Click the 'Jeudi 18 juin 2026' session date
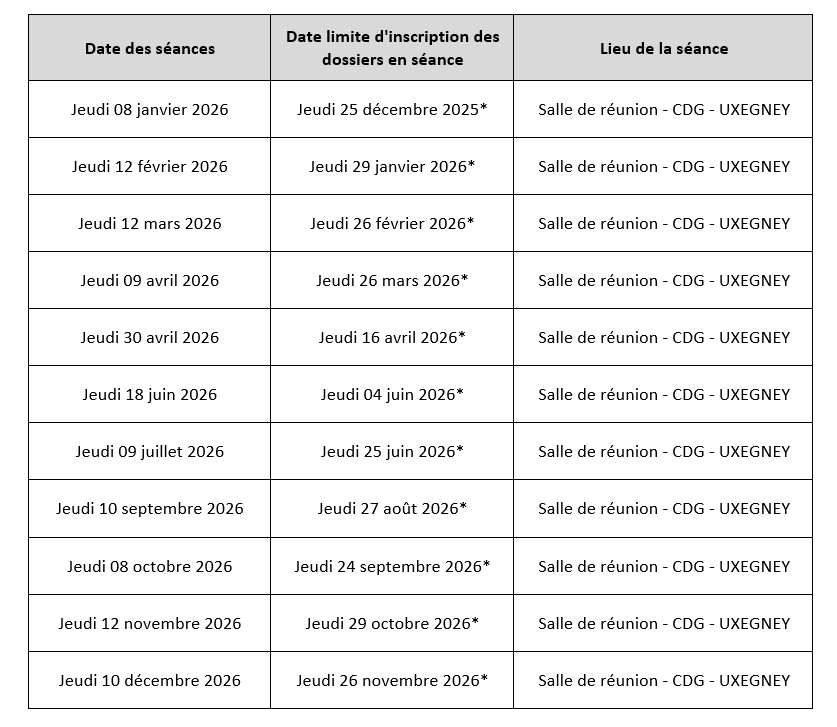 [149, 394]
